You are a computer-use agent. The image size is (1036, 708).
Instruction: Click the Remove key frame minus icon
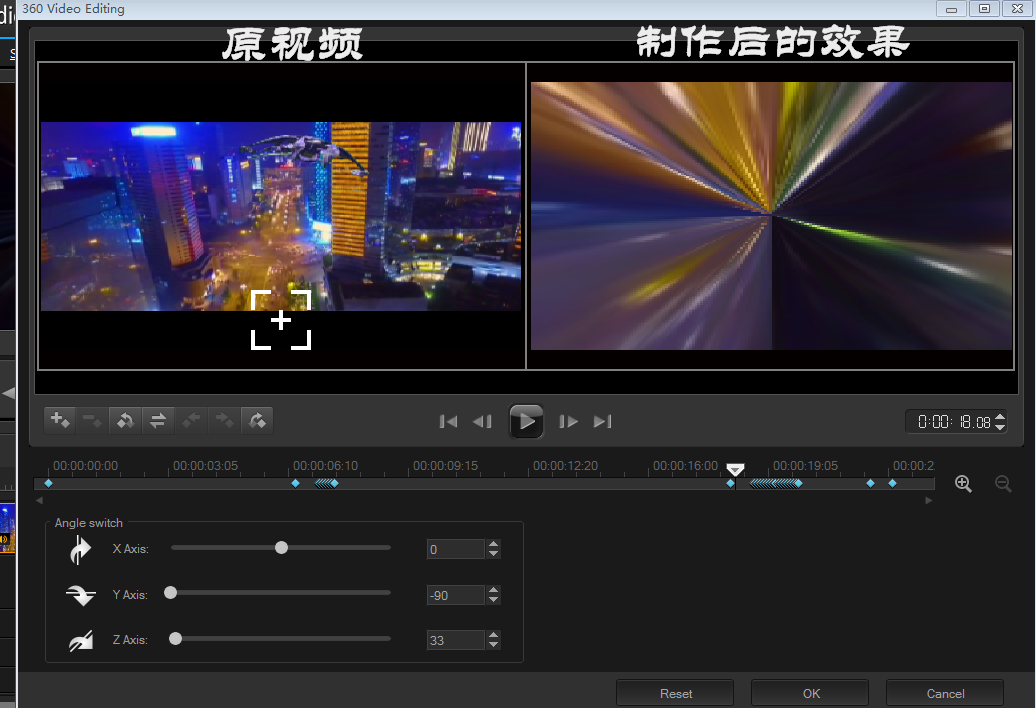92,420
